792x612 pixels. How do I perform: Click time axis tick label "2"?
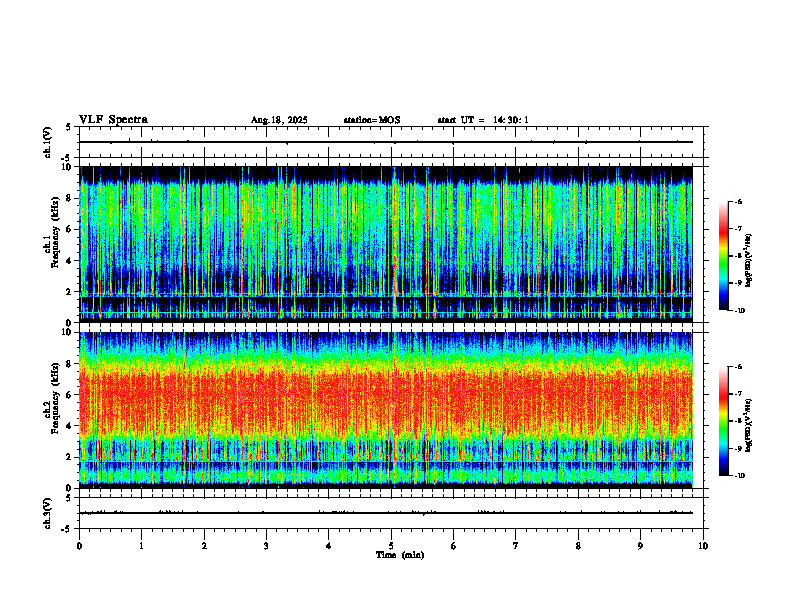tap(204, 546)
